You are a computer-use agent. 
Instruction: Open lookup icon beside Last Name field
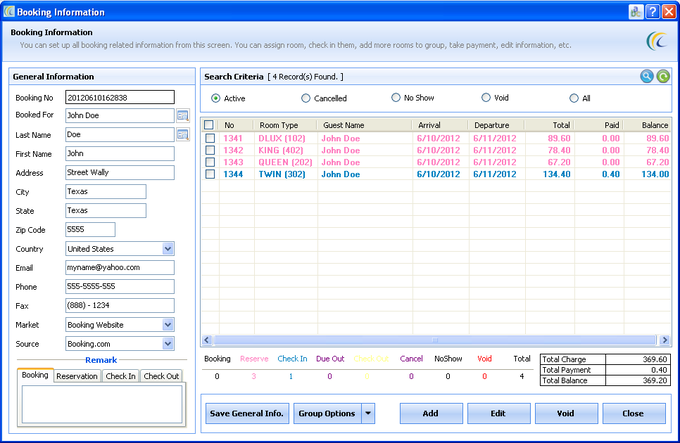coord(183,135)
